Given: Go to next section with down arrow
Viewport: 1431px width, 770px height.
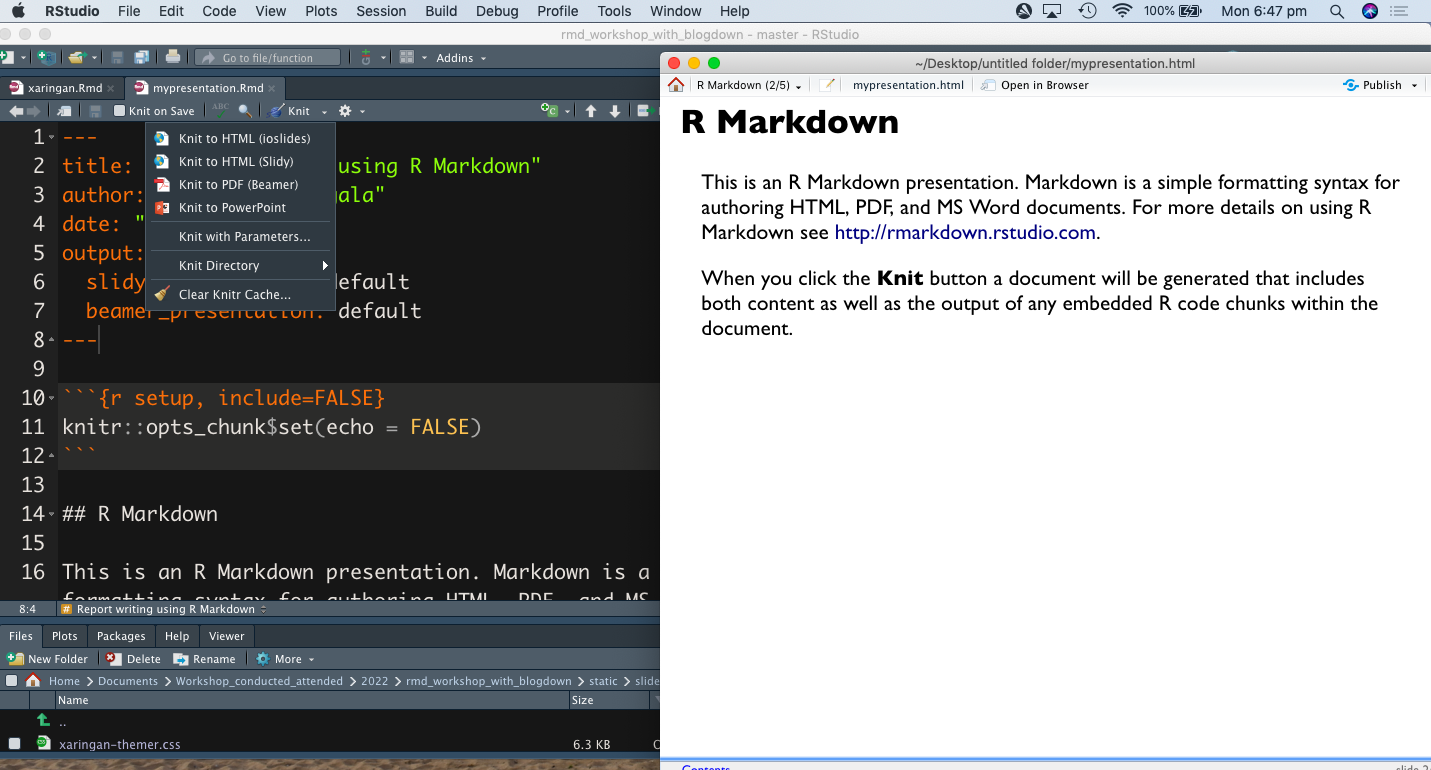Looking at the screenshot, I should tap(614, 111).
